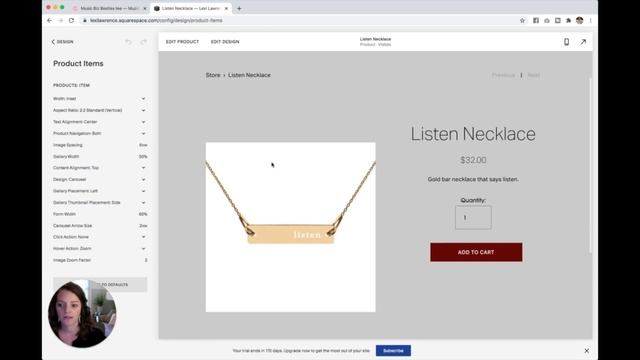The height and width of the screenshot is (360, 640).
Task: Click the Store breadcrumb link
Action: point(213,75)
